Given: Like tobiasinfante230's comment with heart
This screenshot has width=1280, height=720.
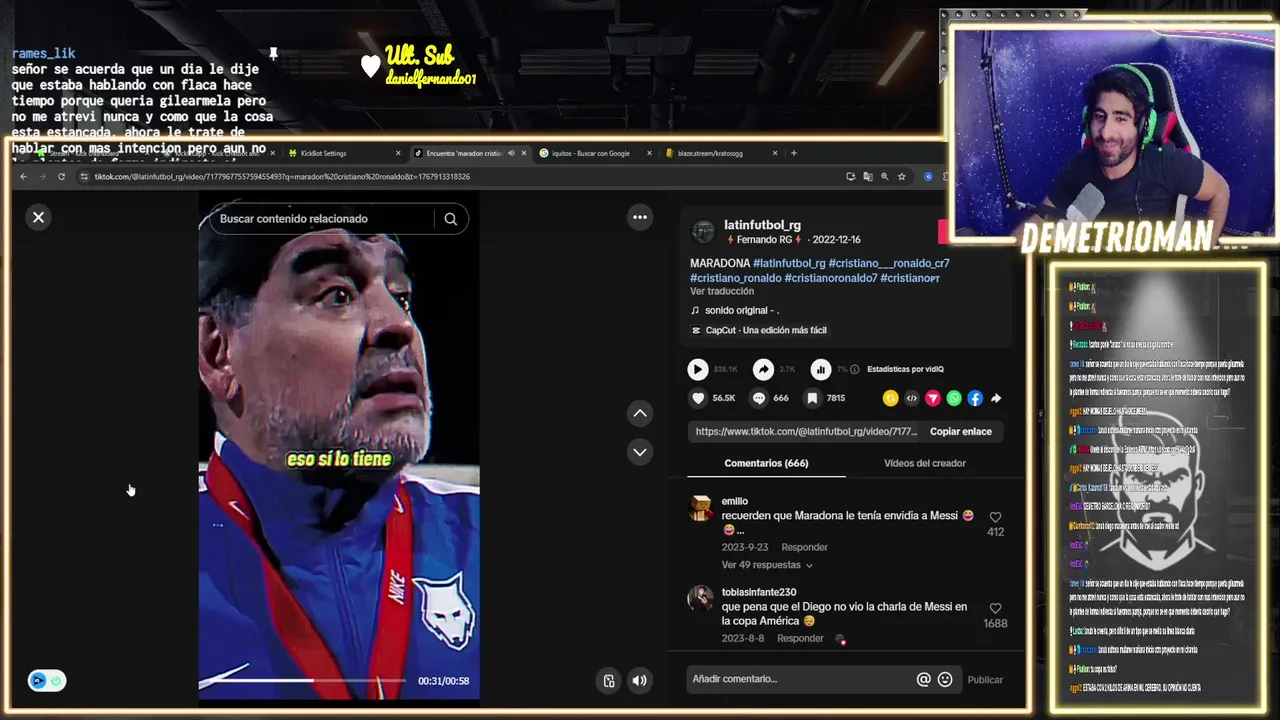Looking at the screenshot, I should pos(995,608).
